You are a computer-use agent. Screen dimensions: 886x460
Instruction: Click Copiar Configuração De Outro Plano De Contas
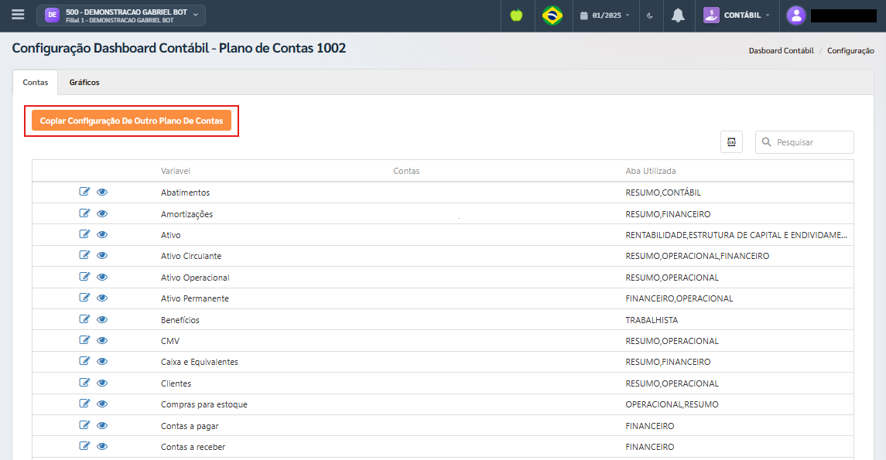pos(131,121)
